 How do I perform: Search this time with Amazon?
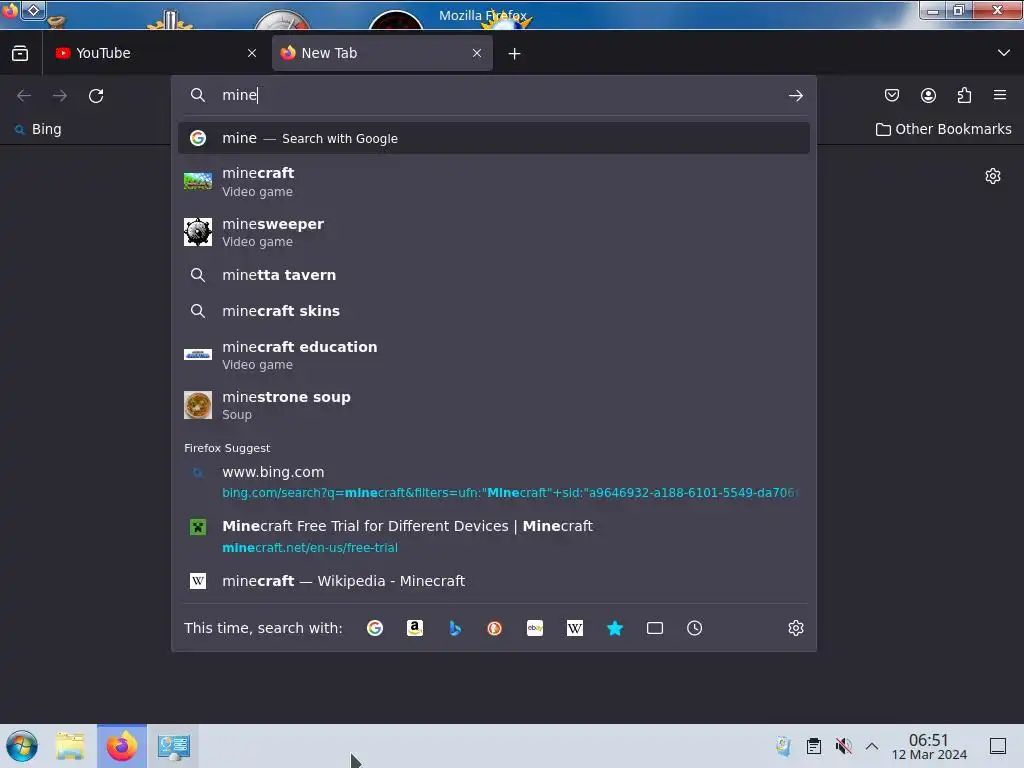coord(415,628)
